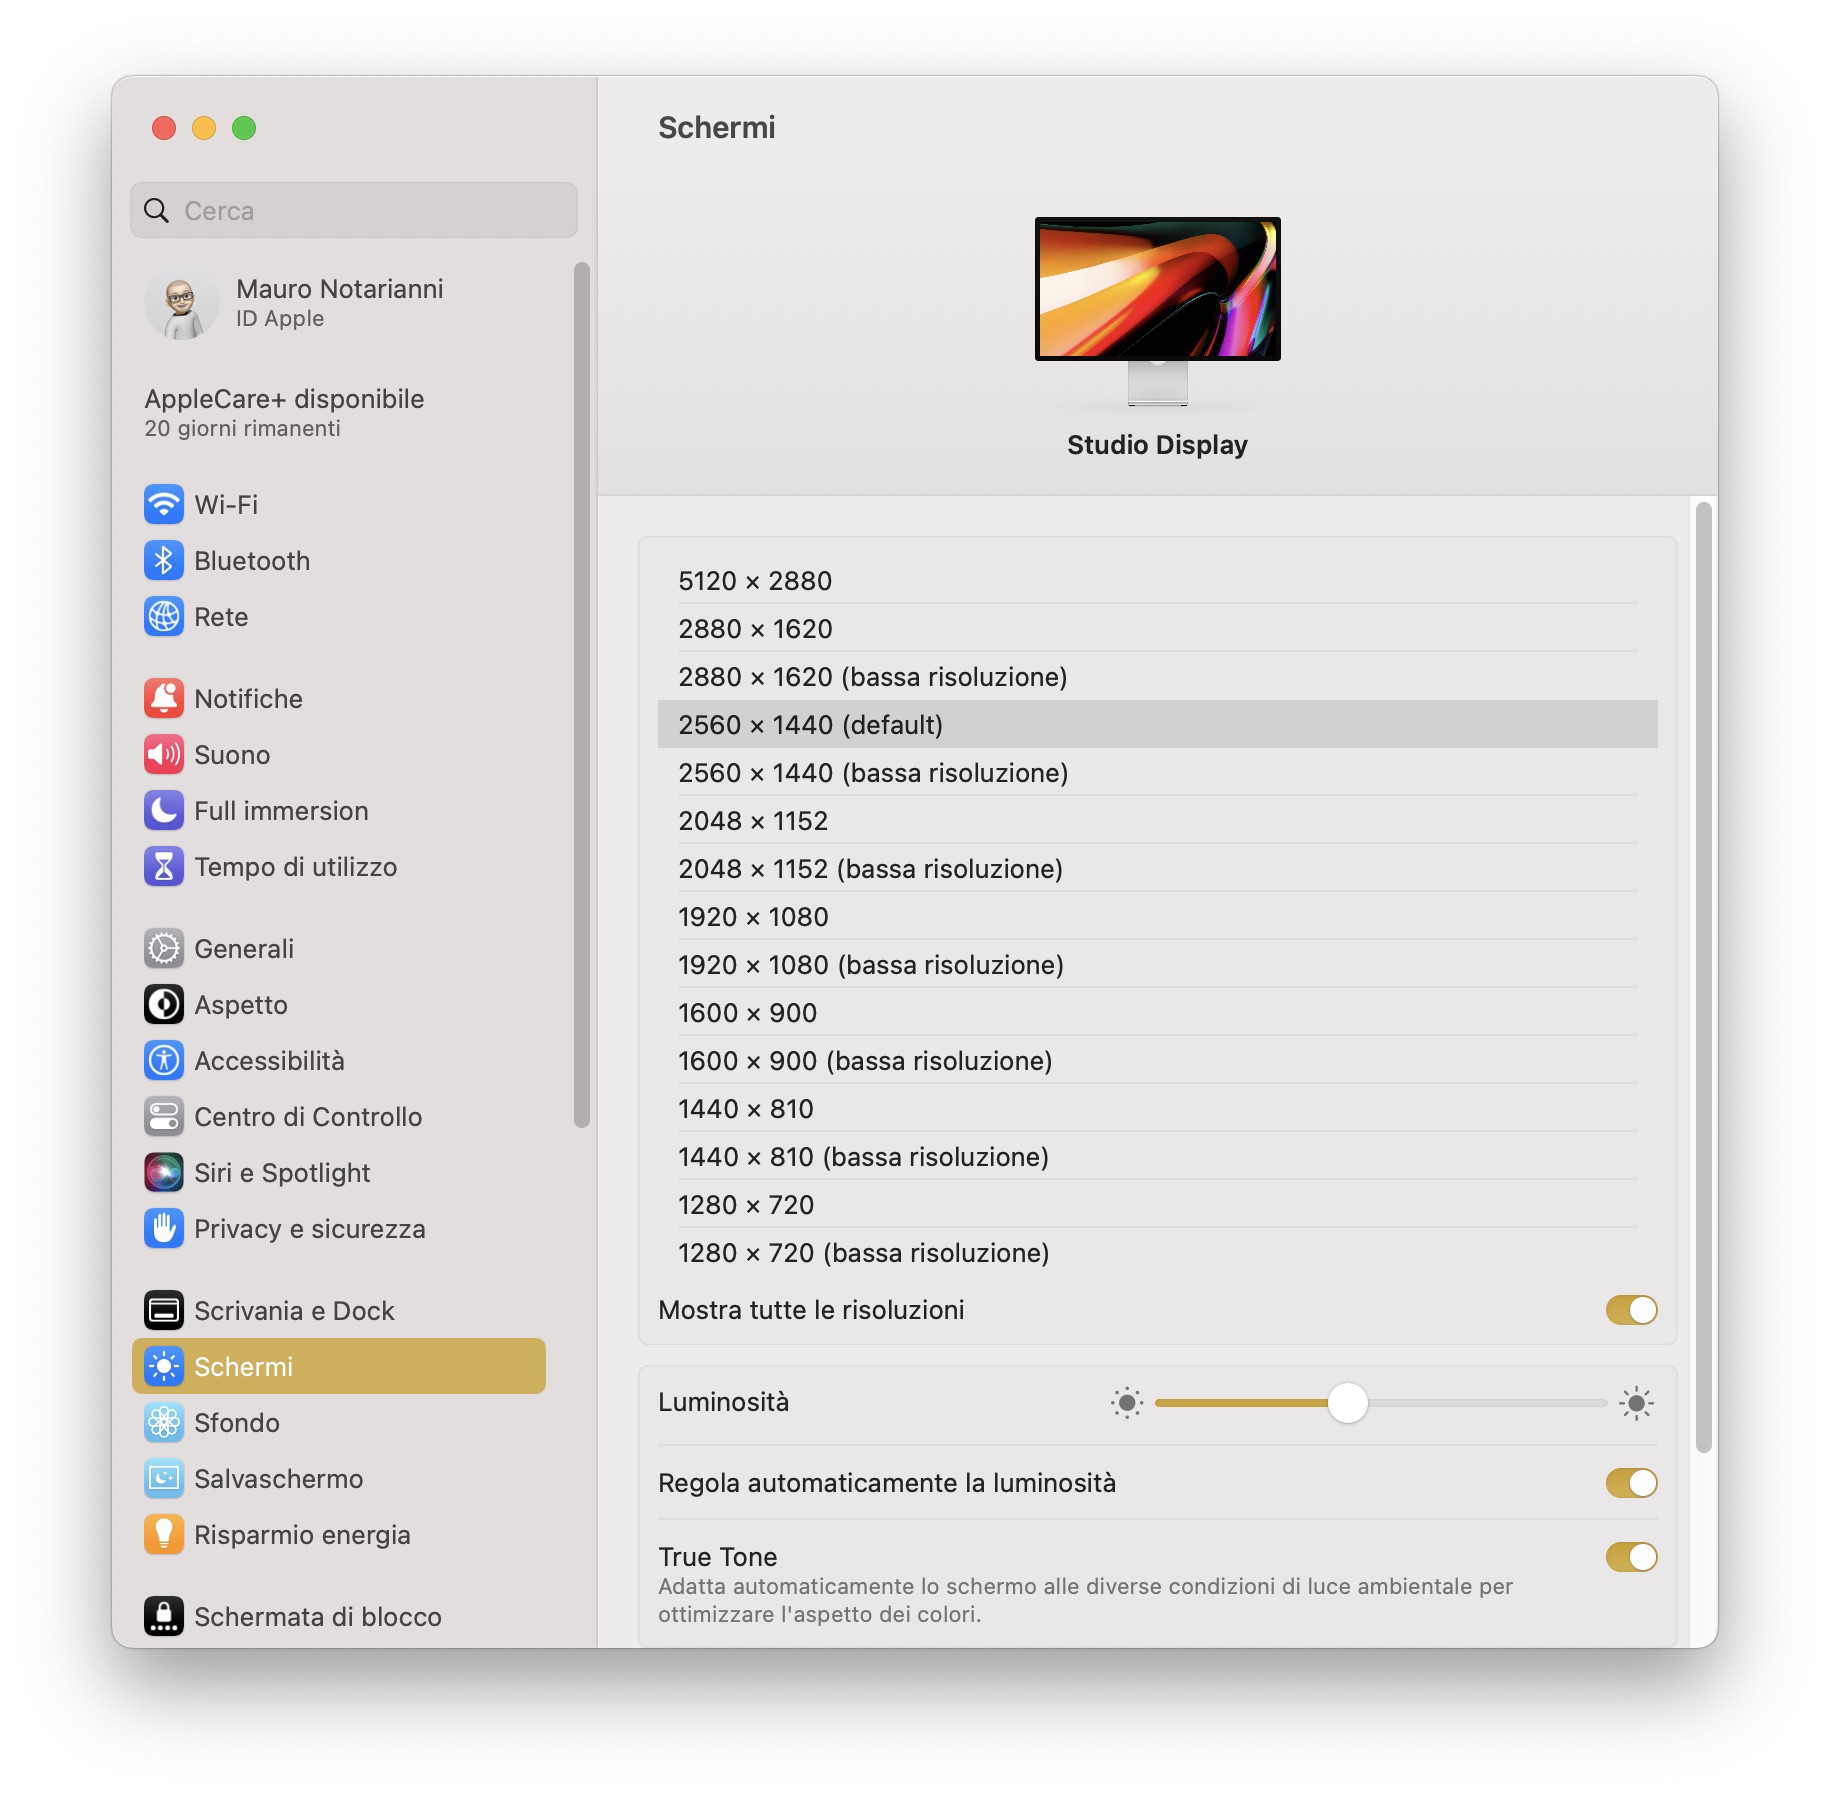Select 2560 × 1440 (default) row
1830x1796 pixels.
[1157, 725]
